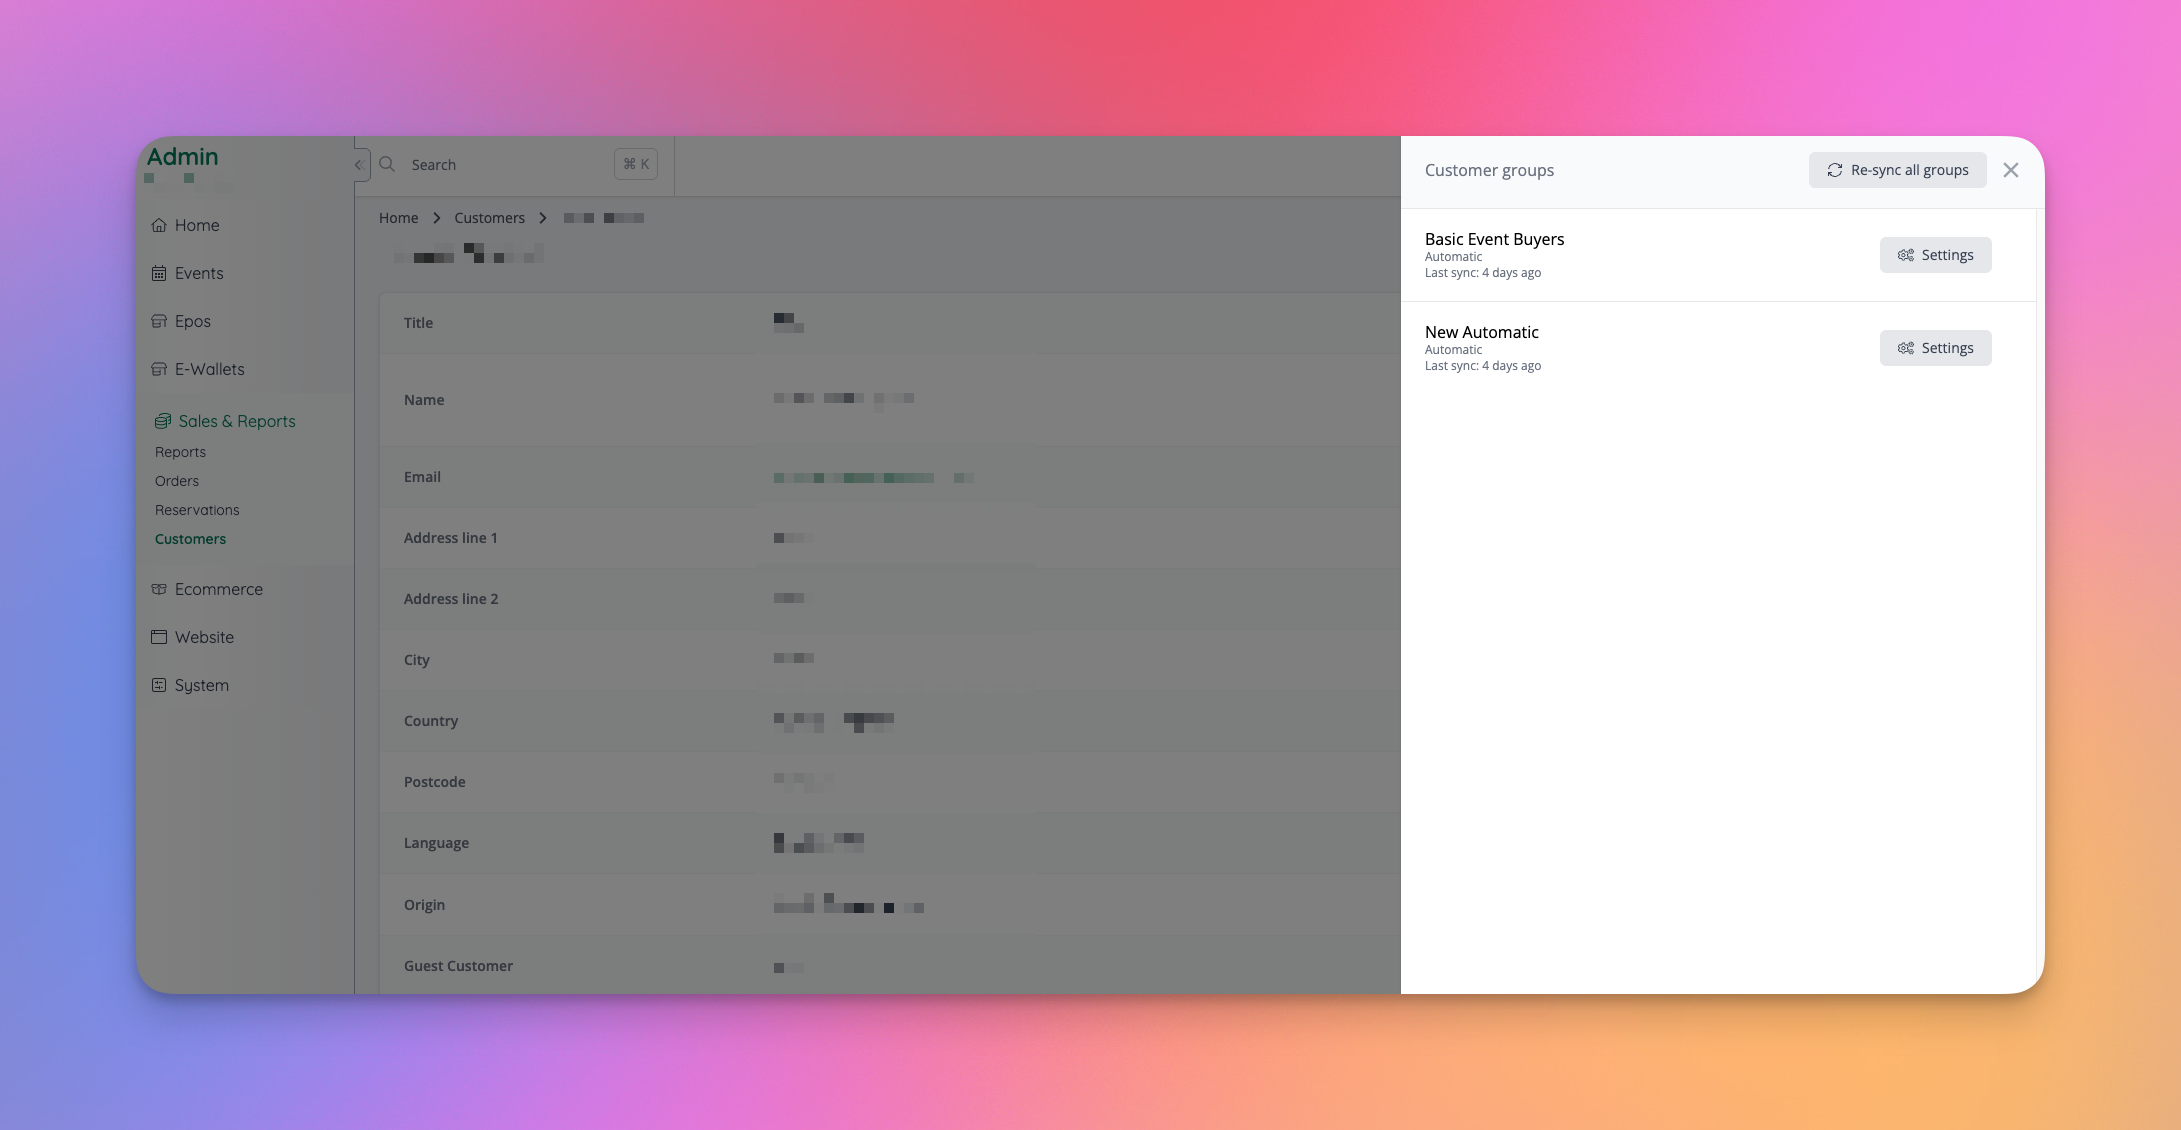Collapse the sidebar with the chevron handle
Screen dimensions: 2181x1130
click(x=359, y=165)
